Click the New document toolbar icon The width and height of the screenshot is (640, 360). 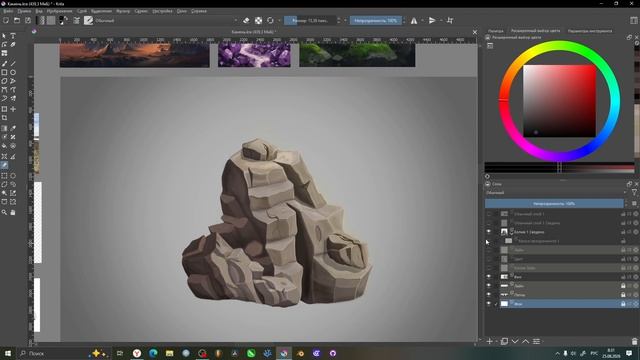coord(6,20)
